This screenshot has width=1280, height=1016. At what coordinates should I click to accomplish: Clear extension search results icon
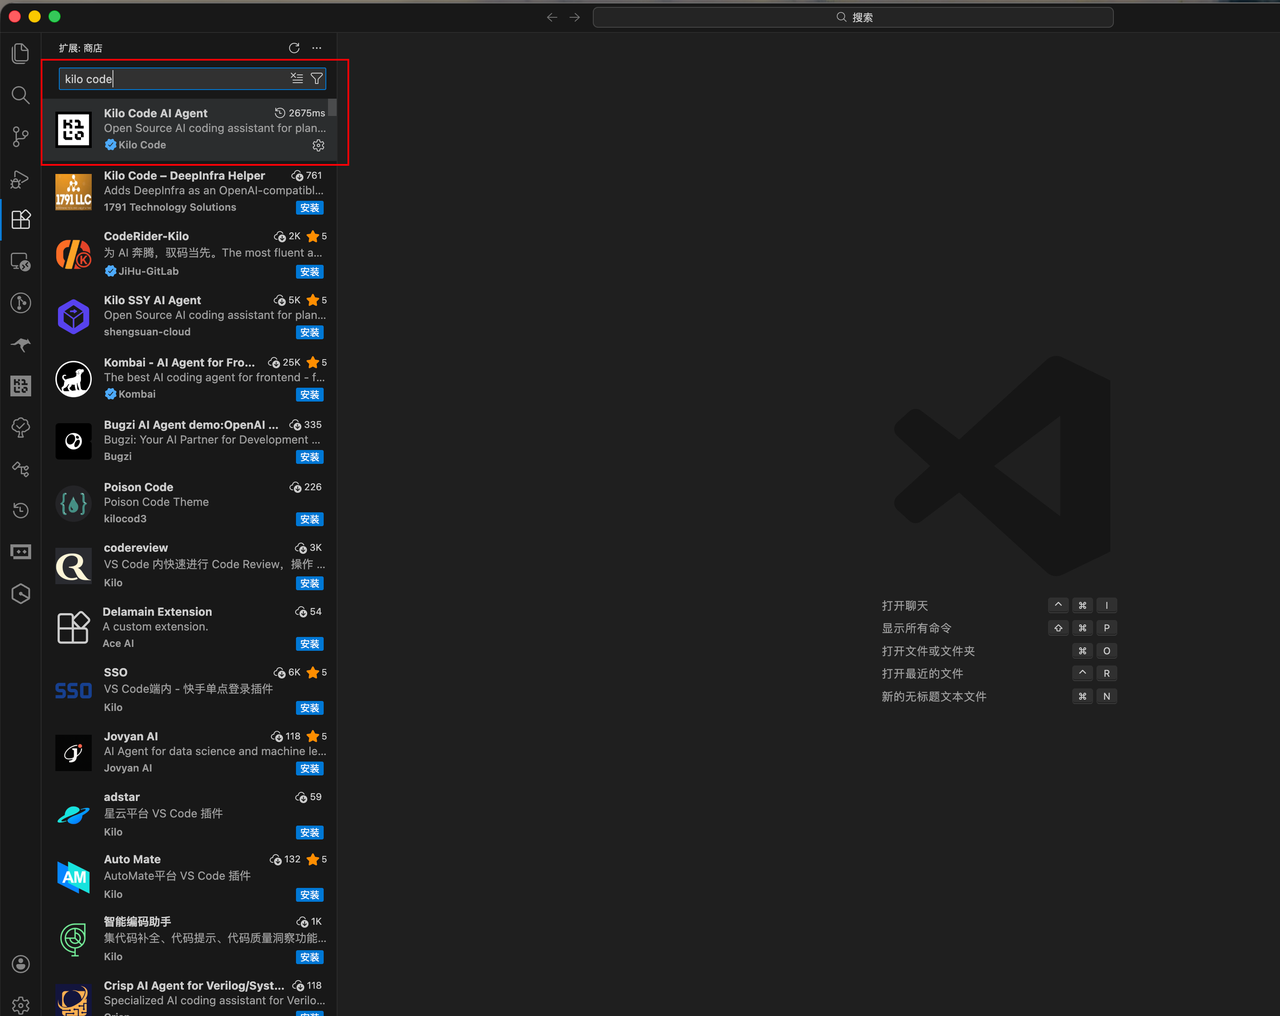pos(297,78)
